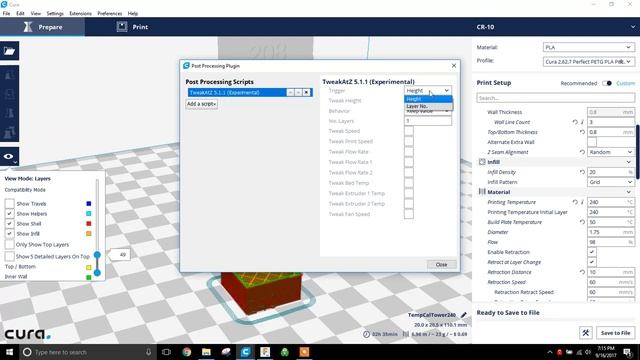Open the Preferences menu
The image size is (640, 360).
(x=109, y=13)
